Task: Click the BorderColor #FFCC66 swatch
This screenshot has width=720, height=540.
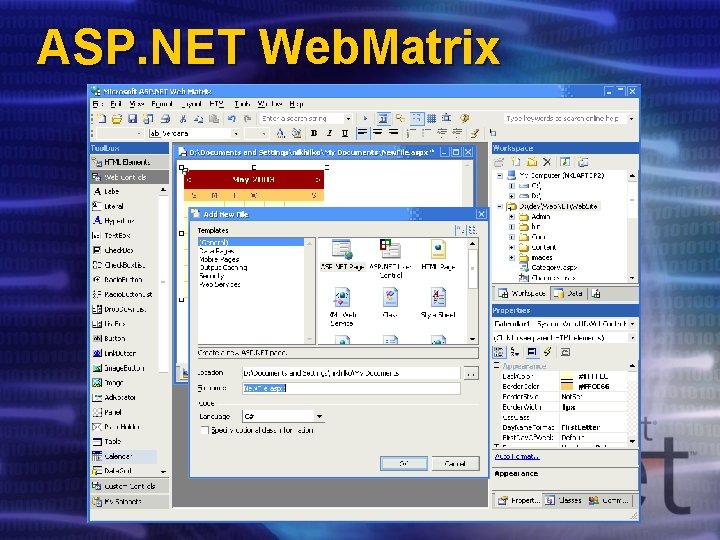Action: point(567,387)
